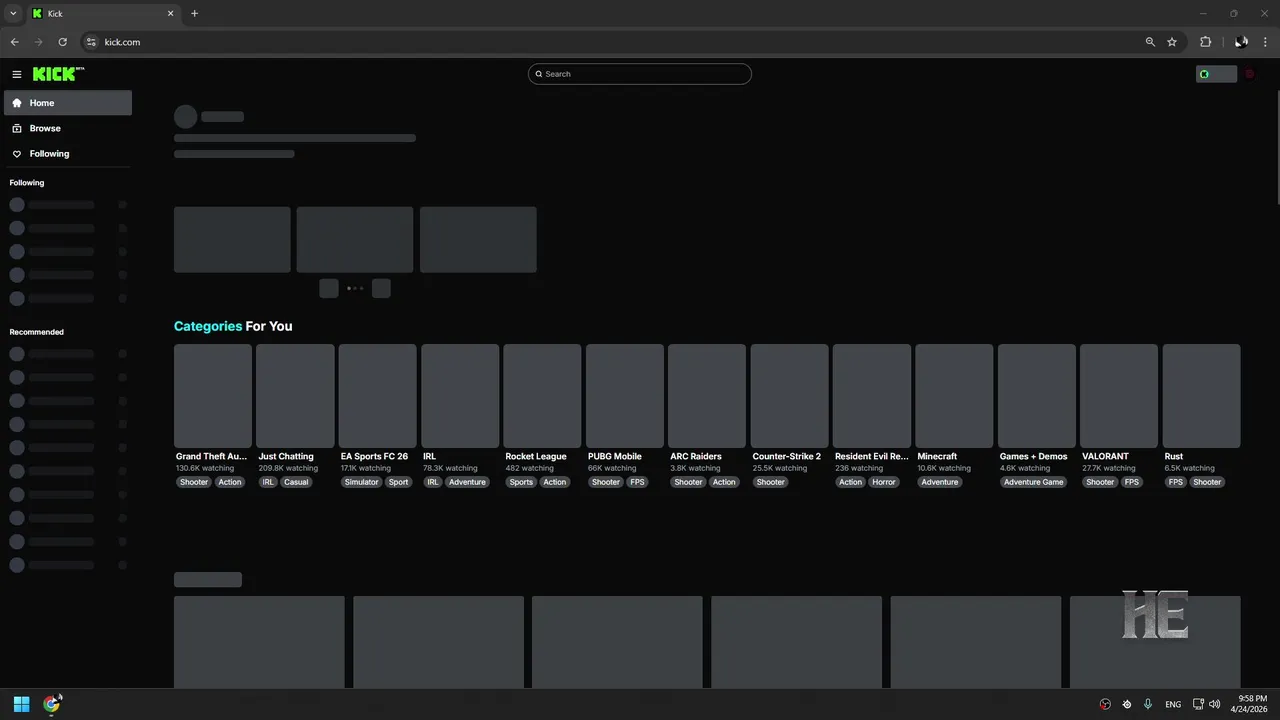Image resolution: width=1280 pixels, height=720 pixels.
Task: Open volume speaker icon in tray
Action: point(1214,704)
